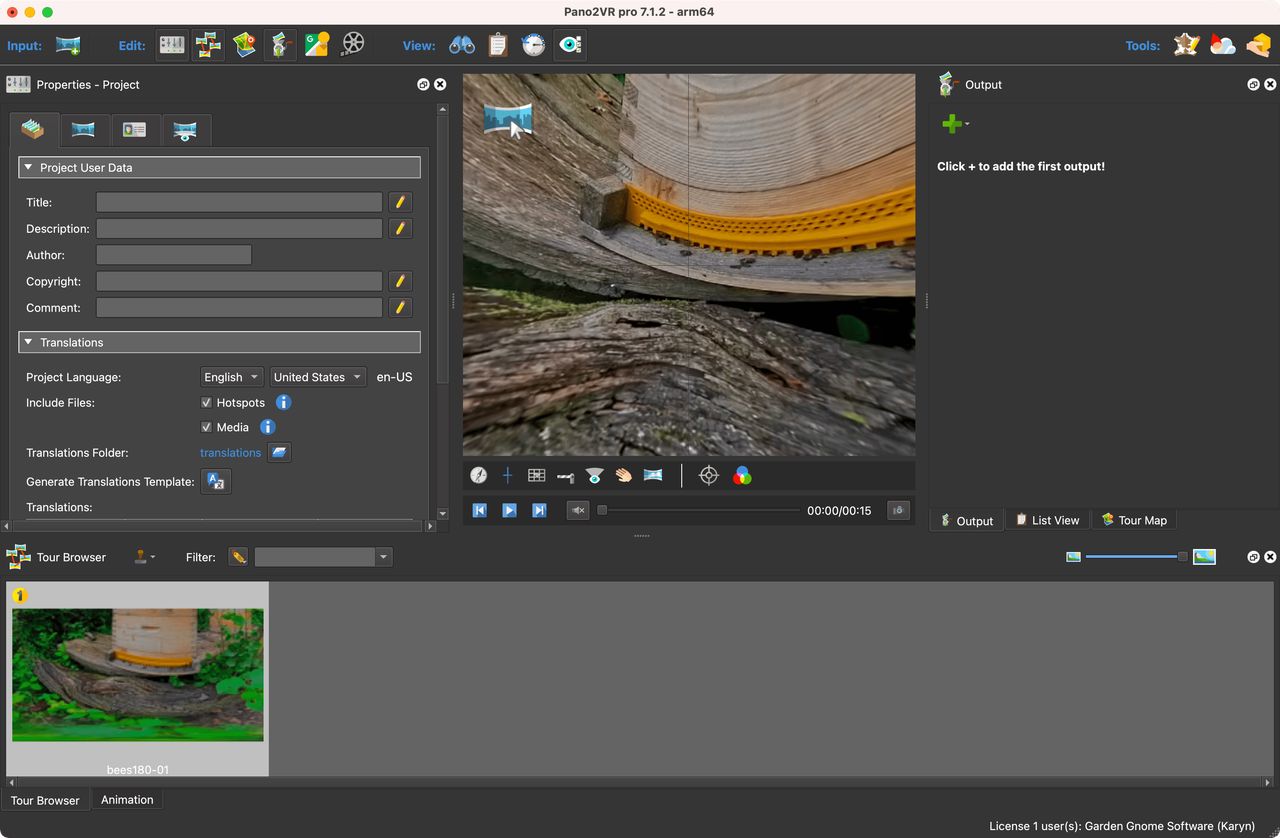This screenshot has height=838, width=1280.
Task: Open the Animation editor film reel icon
Action: tap(352, 44)
